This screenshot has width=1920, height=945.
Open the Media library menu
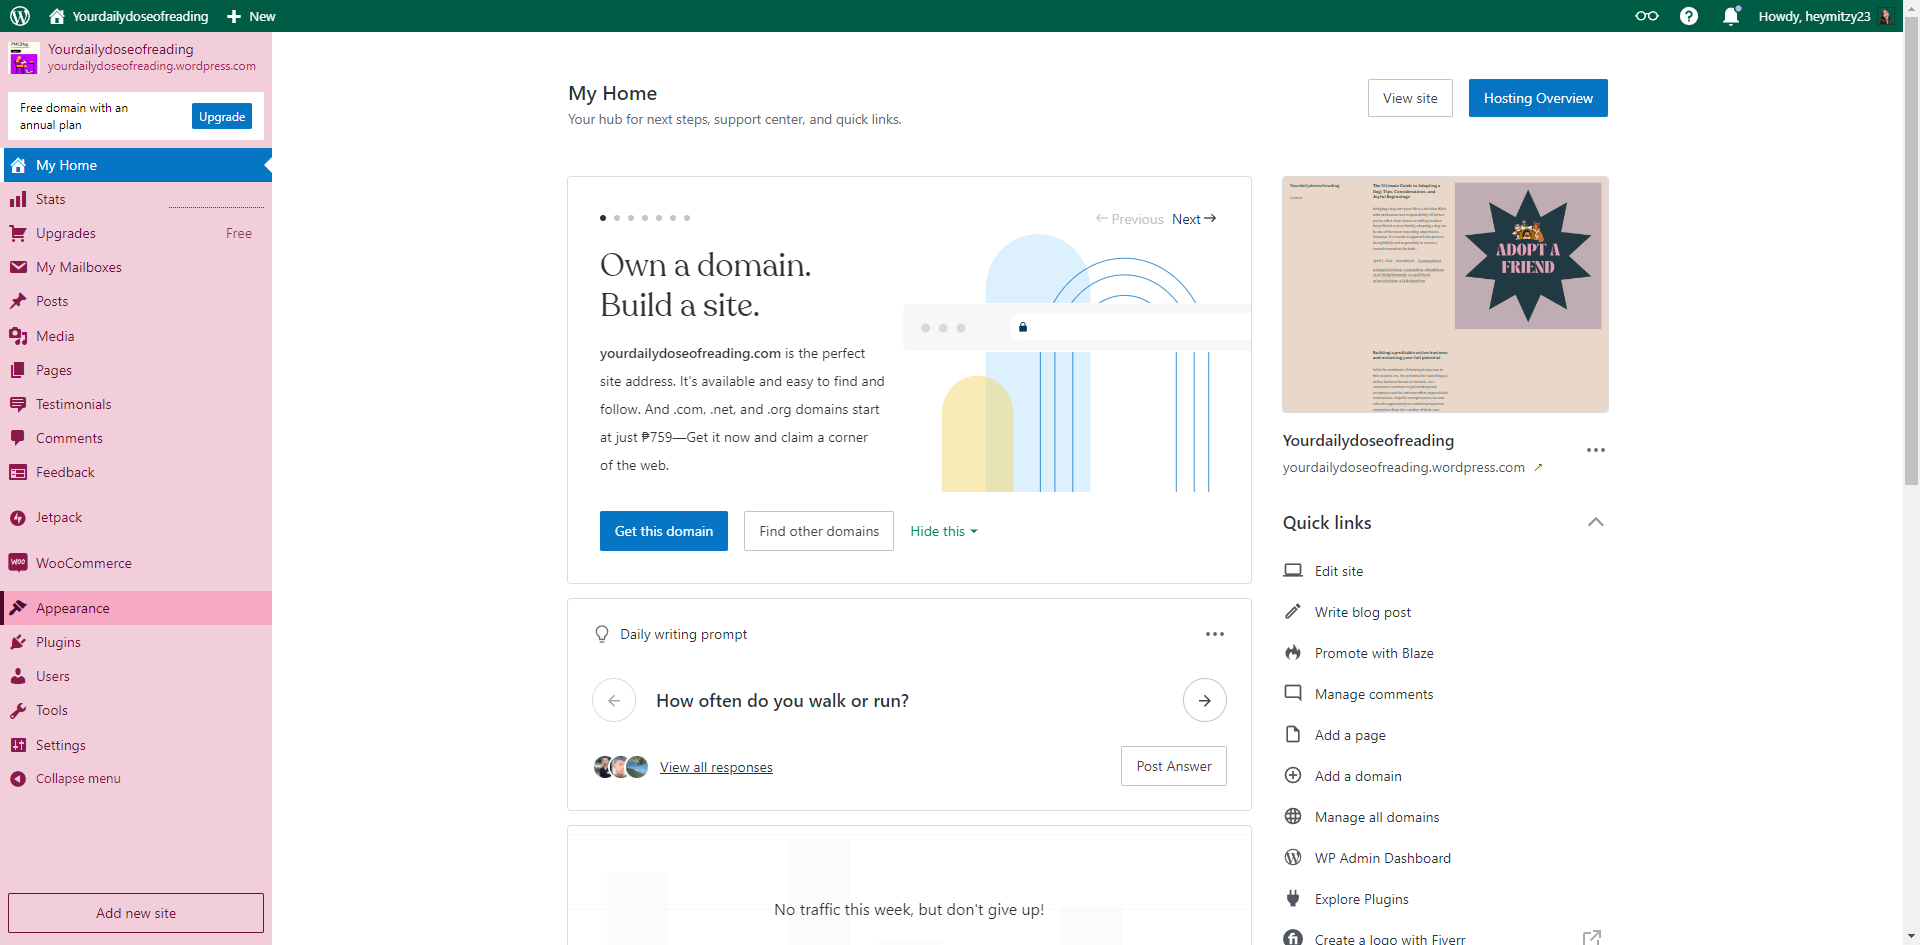pos(136,336)
